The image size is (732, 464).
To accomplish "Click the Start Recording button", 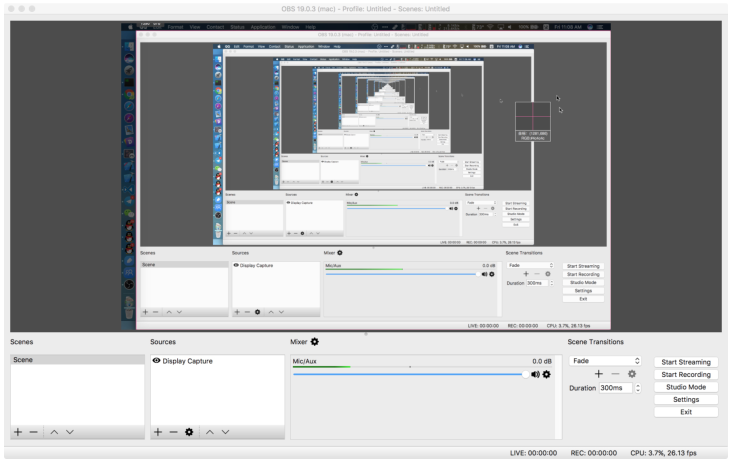I will click(686, 375).
